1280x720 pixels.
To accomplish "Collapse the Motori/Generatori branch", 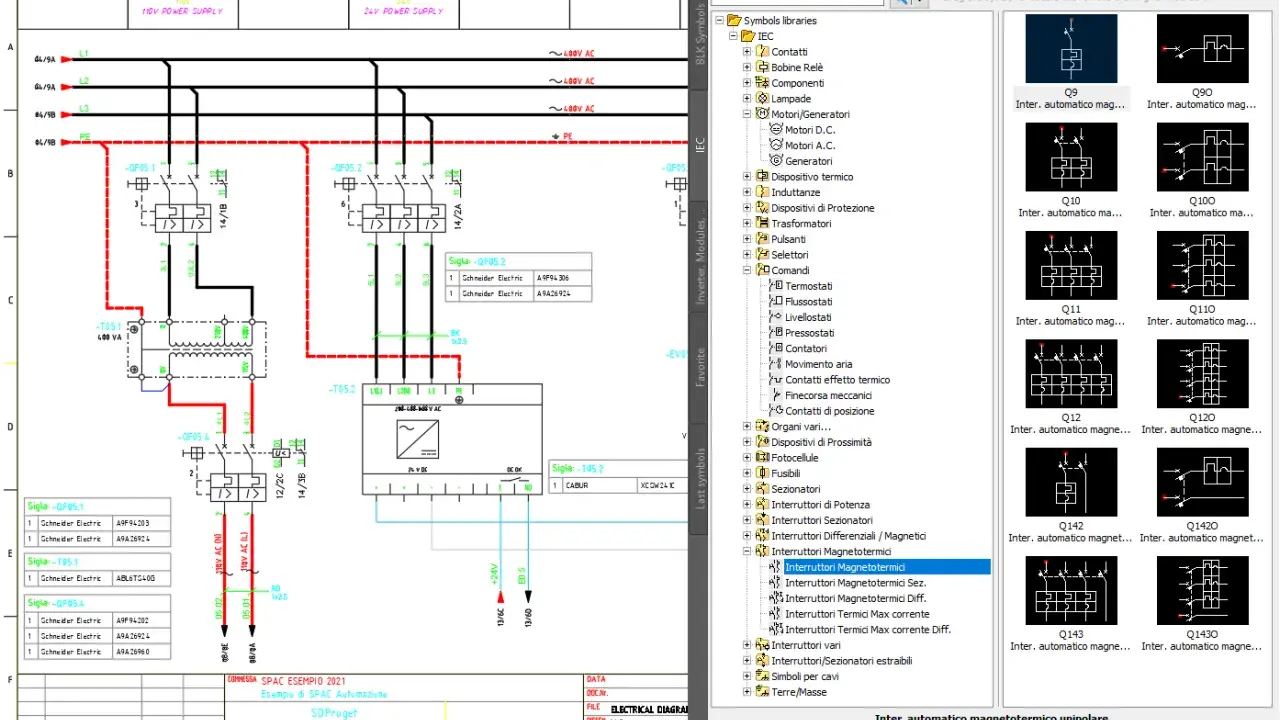I will (x=747, y=114).
